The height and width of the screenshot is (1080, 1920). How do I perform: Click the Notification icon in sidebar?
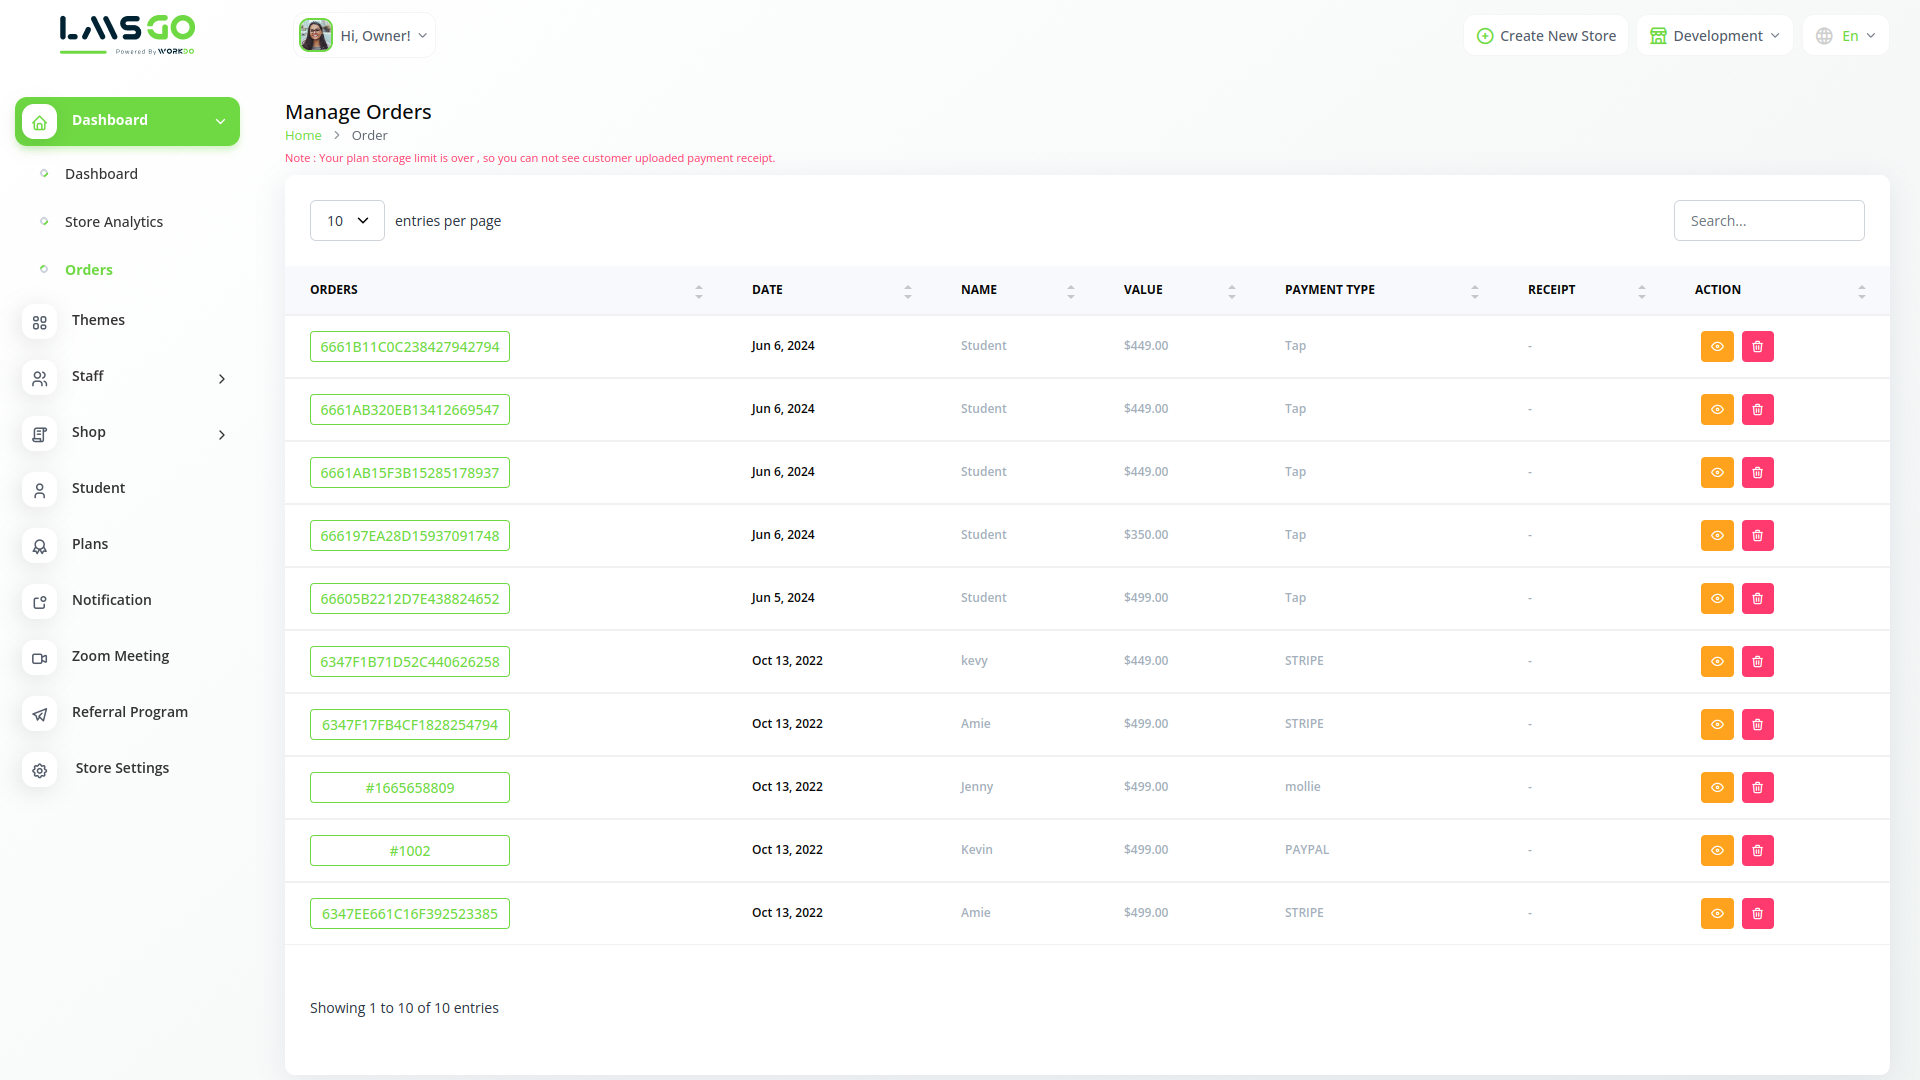40,602
